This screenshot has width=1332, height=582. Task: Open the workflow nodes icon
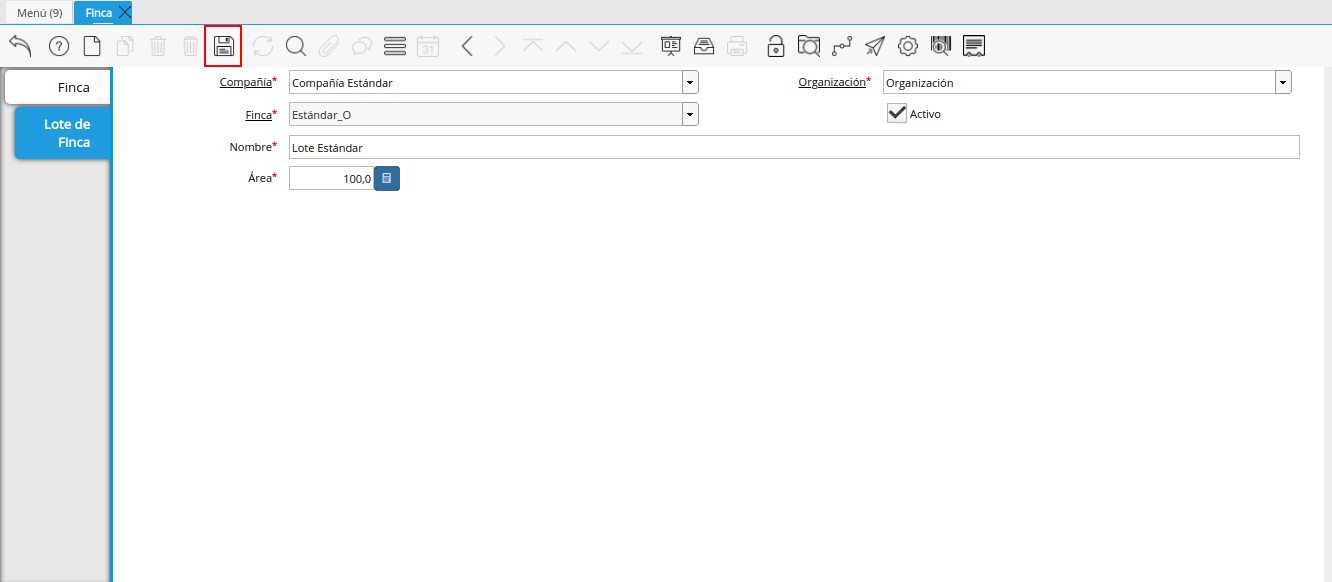pos(842,45)
